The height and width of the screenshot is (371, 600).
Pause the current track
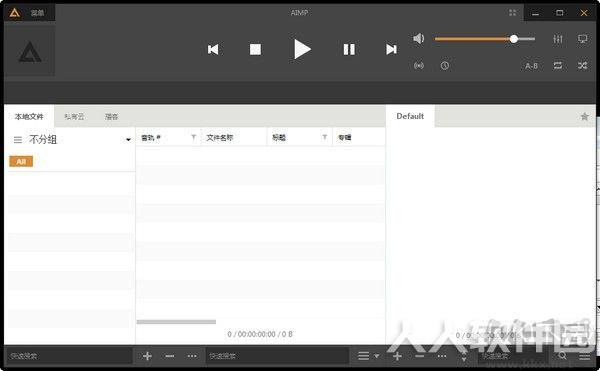(x=349, y=49)
